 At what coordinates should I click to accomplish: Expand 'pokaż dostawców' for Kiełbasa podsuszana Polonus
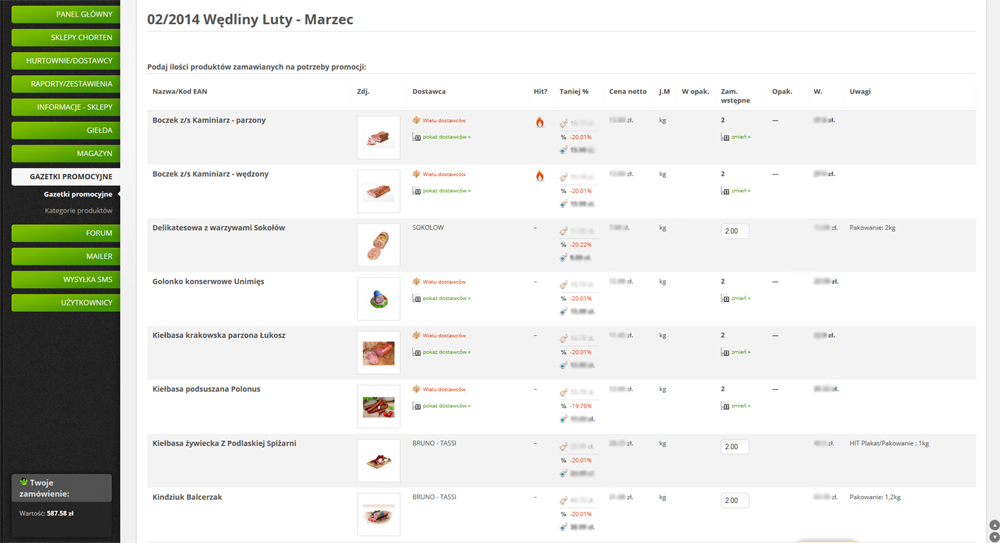point(446,406)
